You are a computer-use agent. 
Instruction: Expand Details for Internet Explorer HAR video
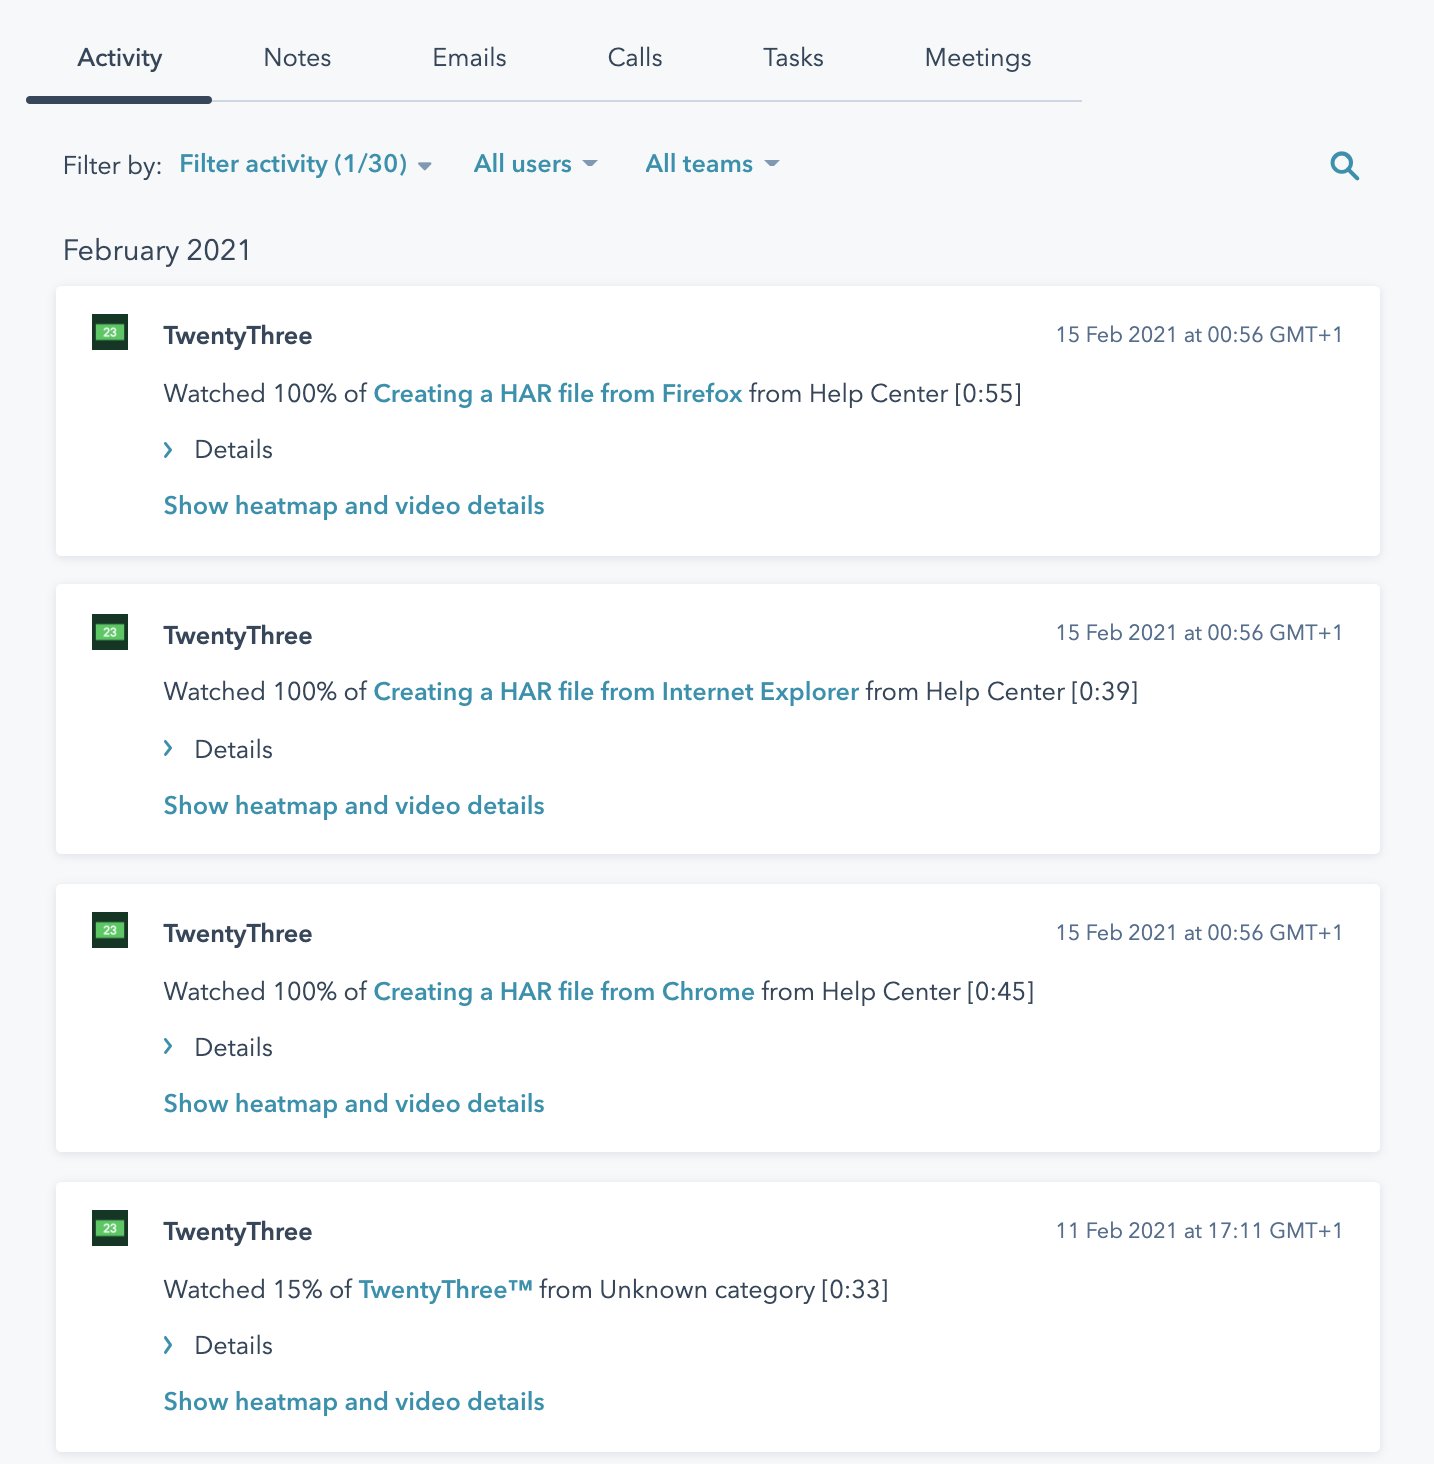click(218, 750)
